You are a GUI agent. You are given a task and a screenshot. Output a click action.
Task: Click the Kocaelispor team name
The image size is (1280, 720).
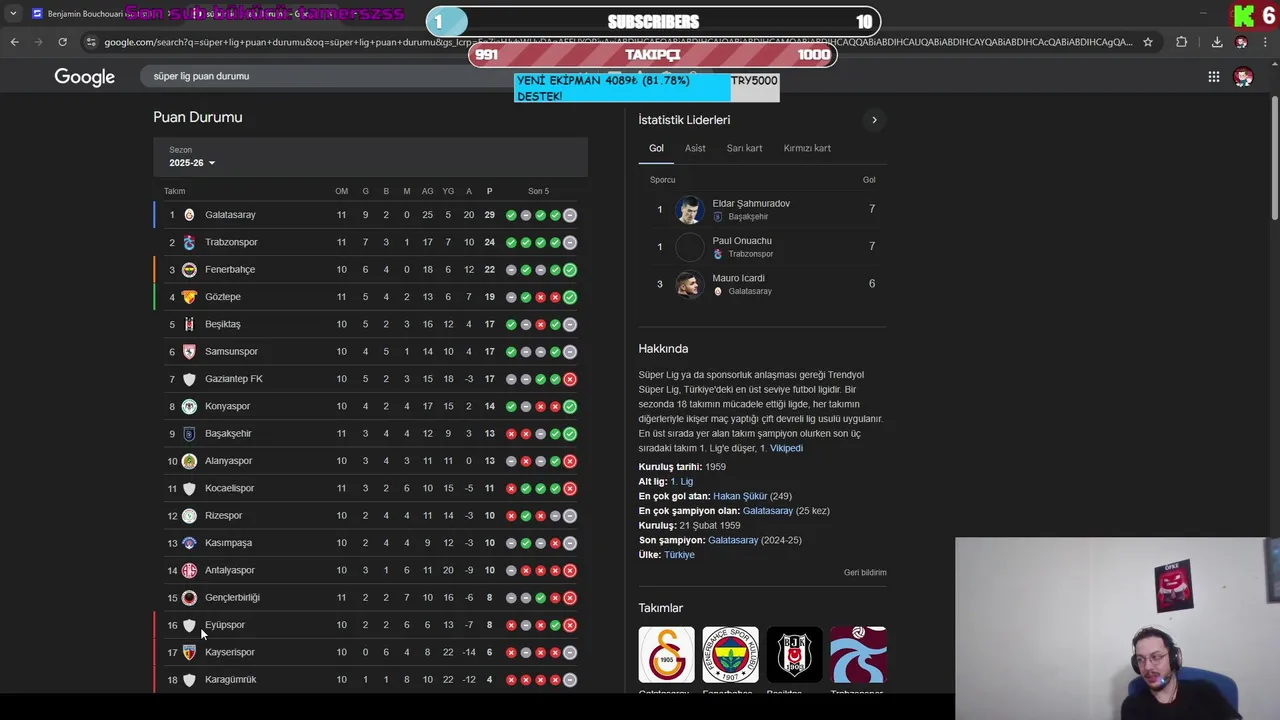(x=229, y=488)
